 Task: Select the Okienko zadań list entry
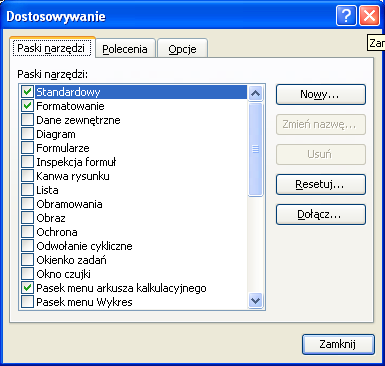point(71,260)
